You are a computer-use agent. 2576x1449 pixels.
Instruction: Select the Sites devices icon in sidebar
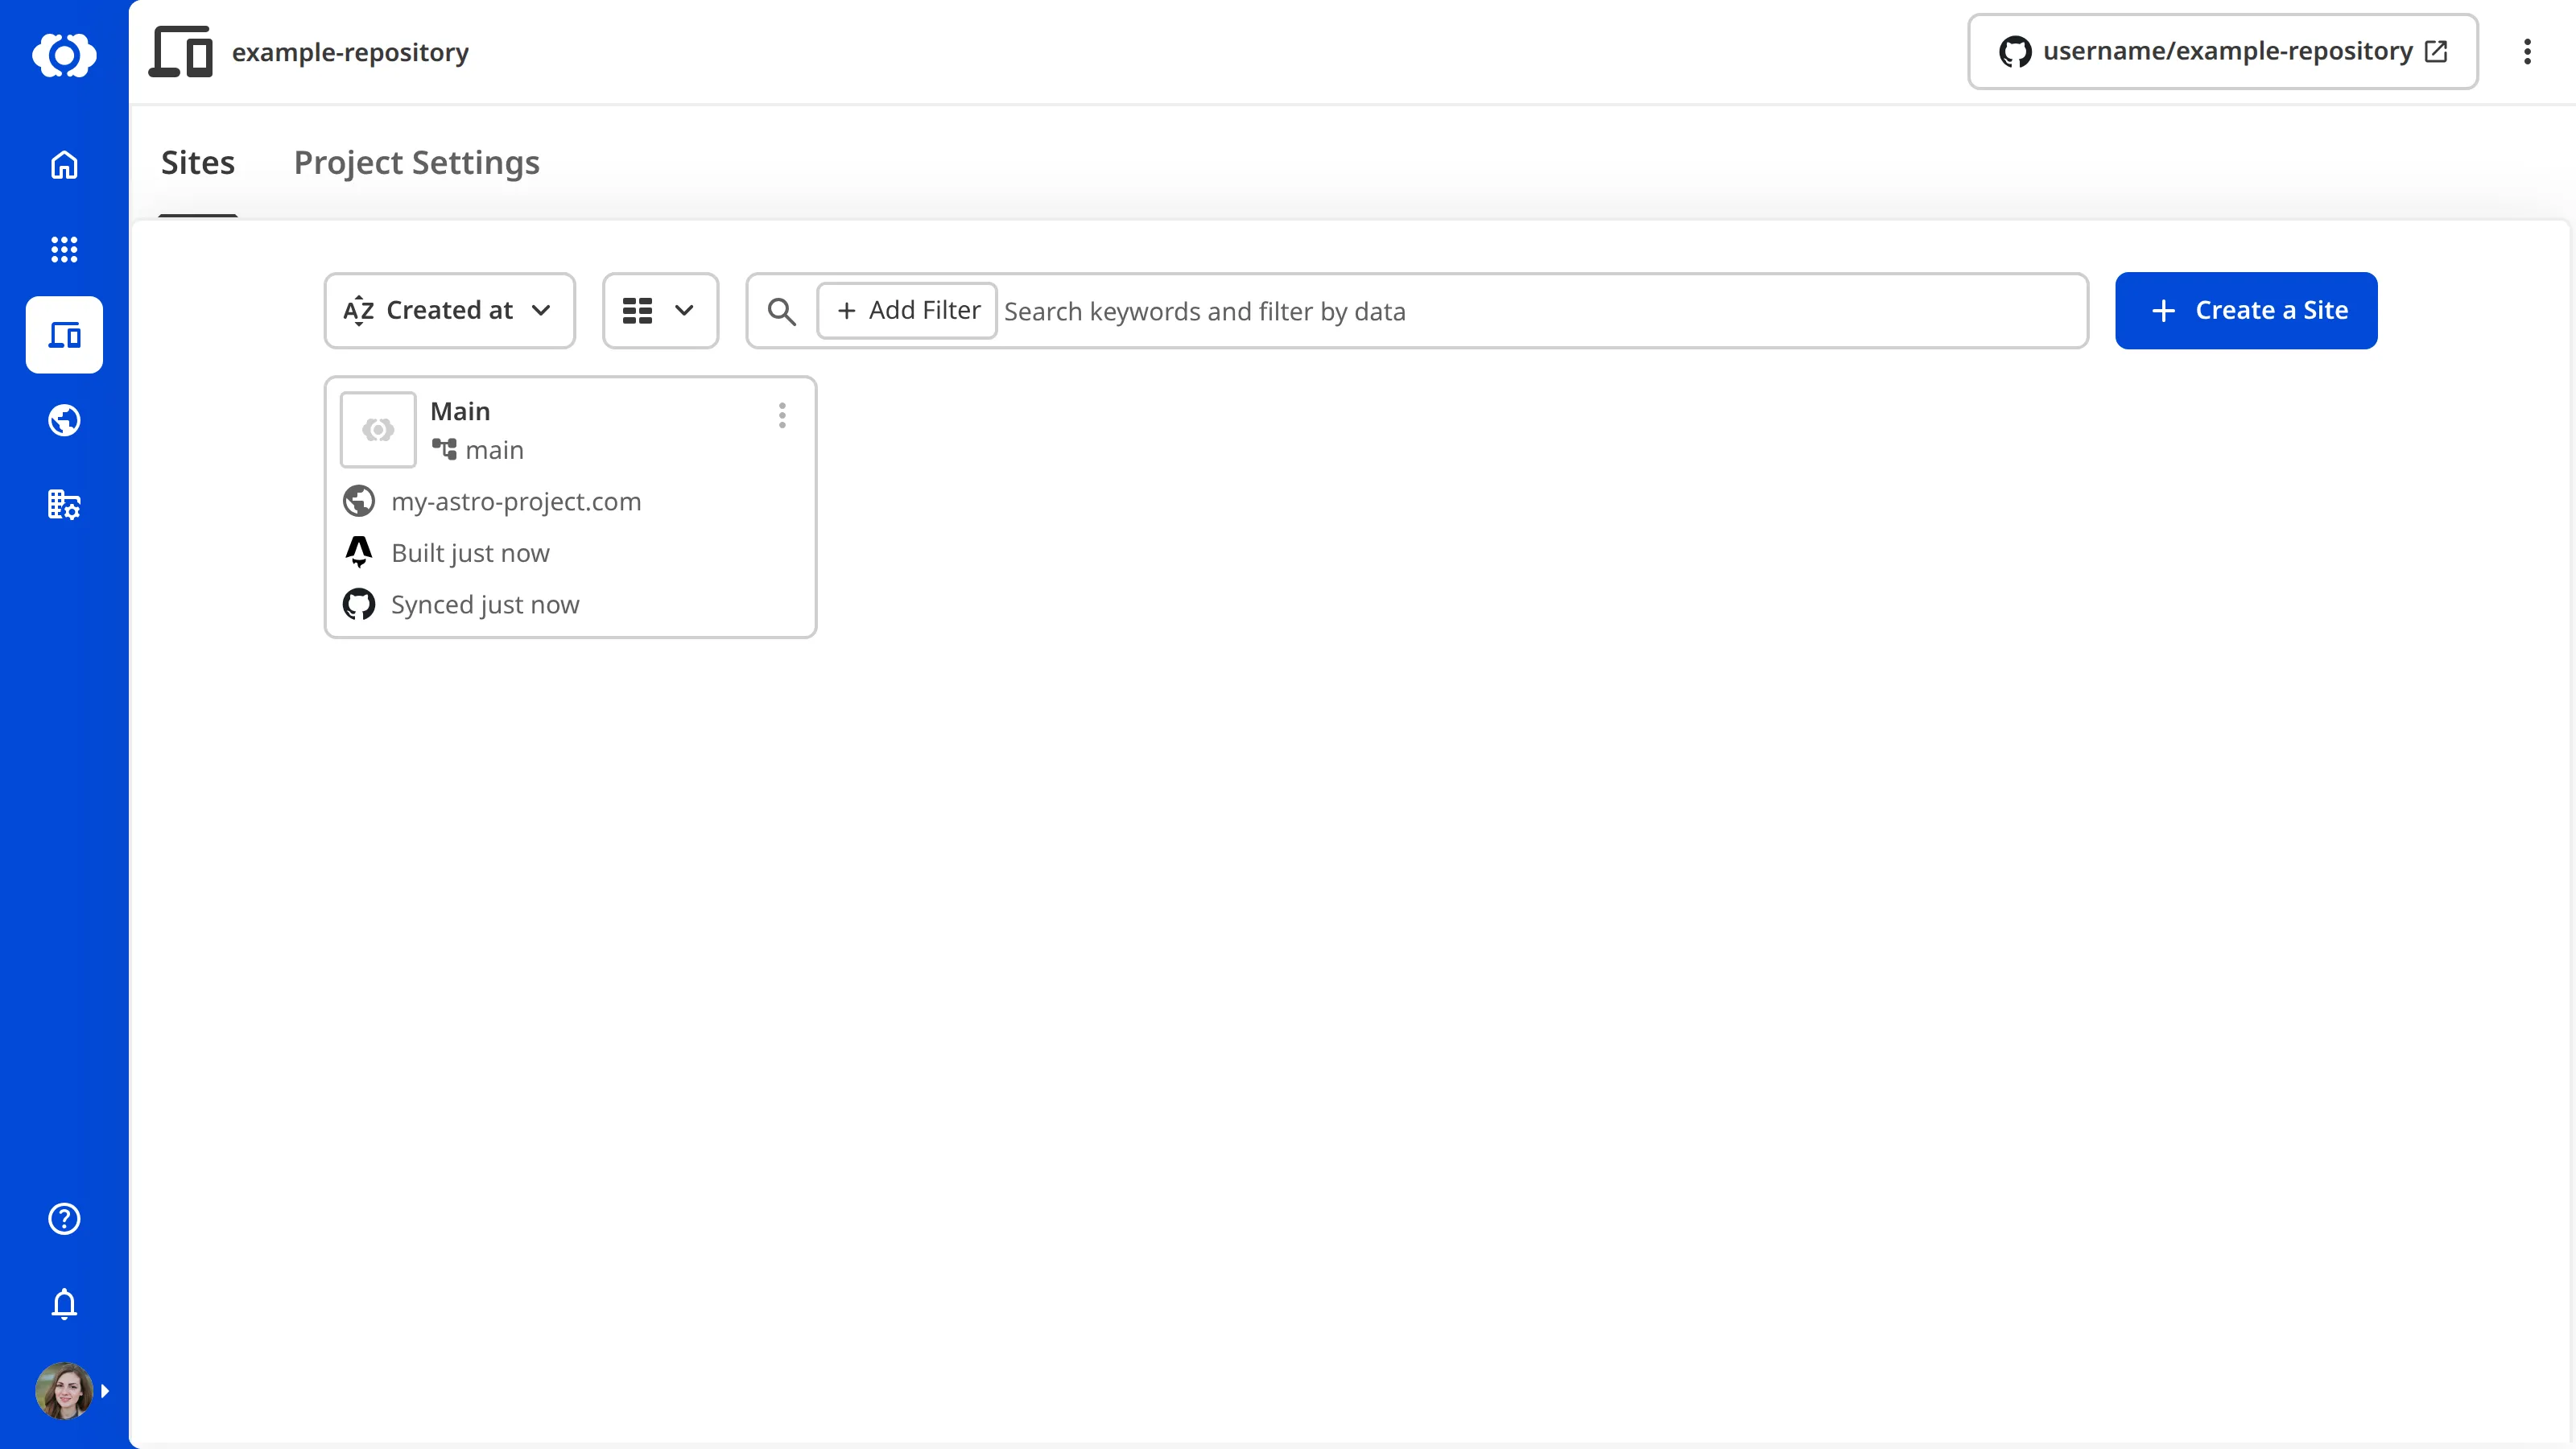[x=64, y=335]
